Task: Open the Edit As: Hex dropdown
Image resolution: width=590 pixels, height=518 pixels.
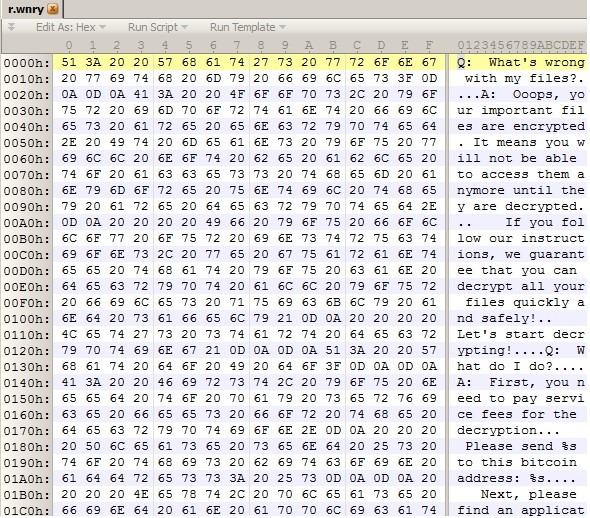Action: [x=70, y=27]
